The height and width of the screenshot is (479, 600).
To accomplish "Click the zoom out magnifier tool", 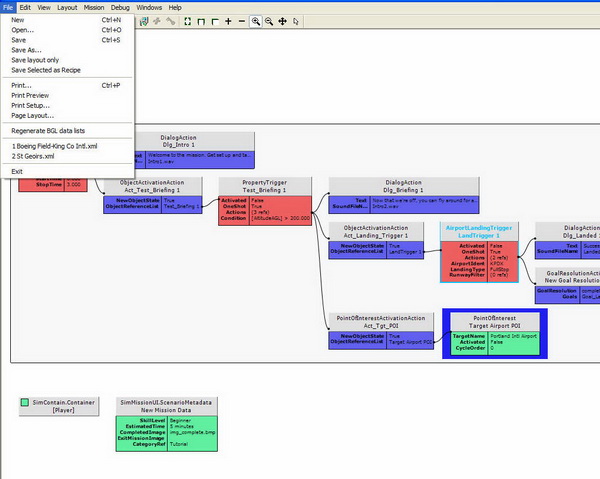I will tap(271, 21).
